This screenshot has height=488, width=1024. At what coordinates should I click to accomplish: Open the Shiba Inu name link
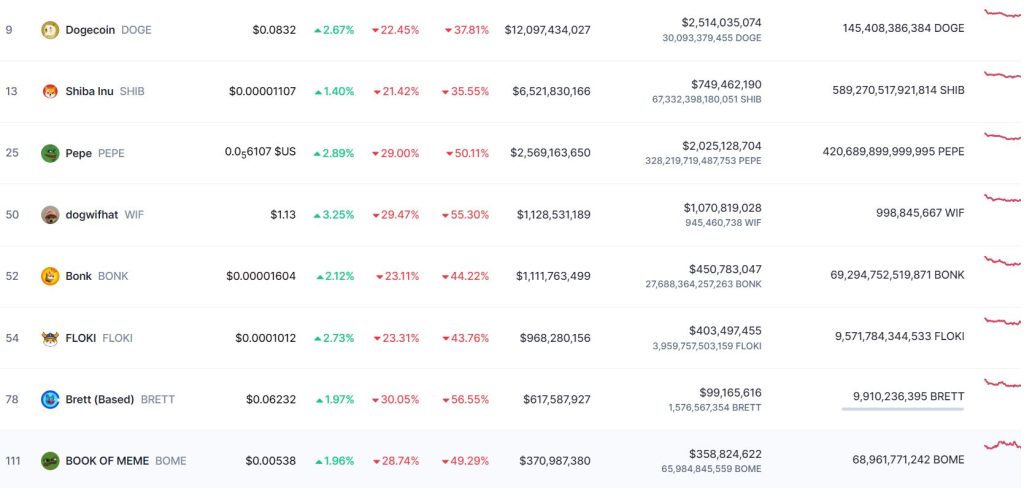89,91
